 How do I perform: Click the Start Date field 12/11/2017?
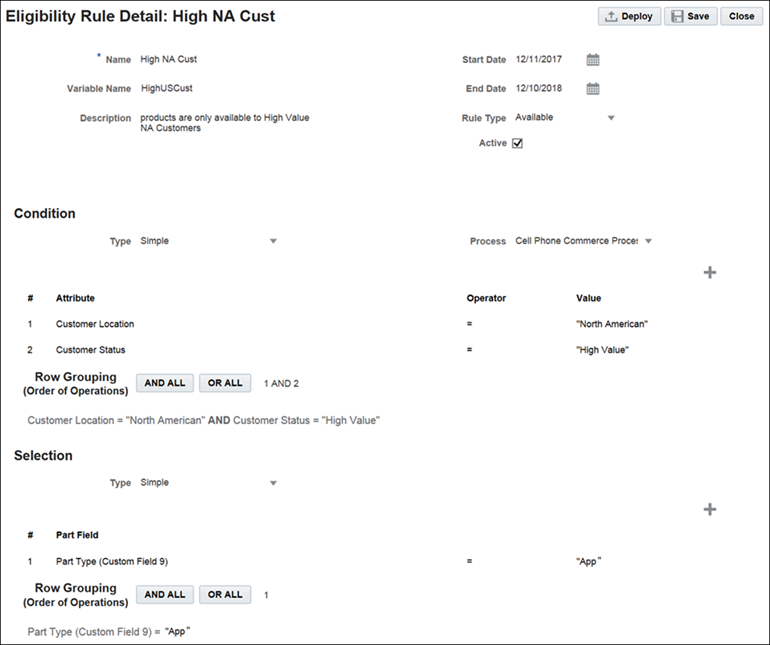coord(539,59)
